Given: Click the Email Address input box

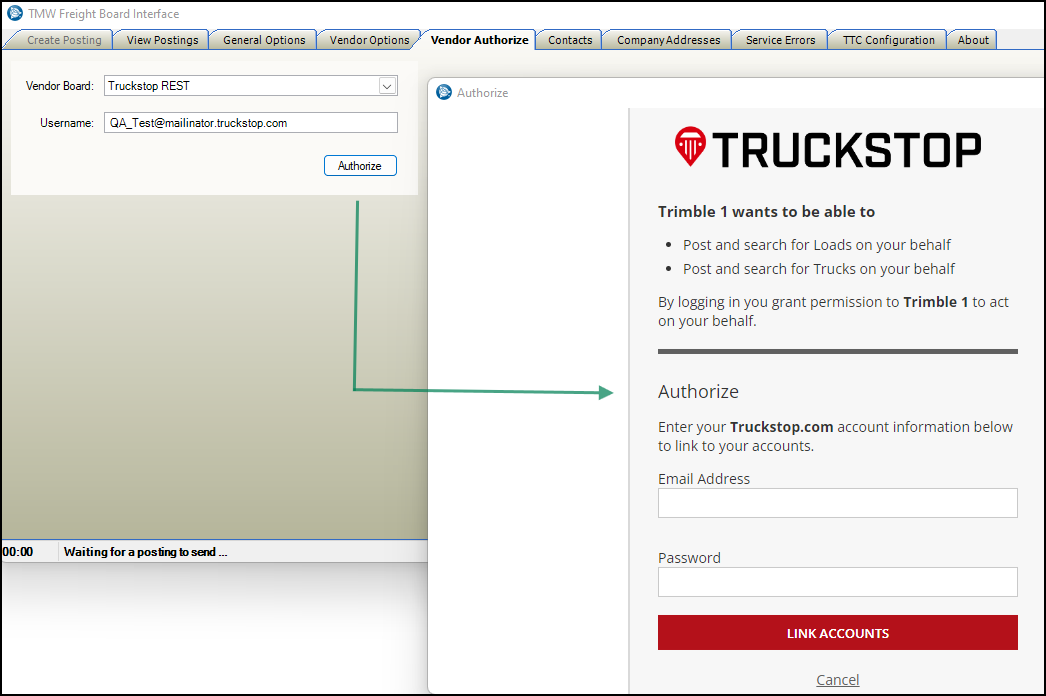Looking at the screenshot, I should tap(837, 502).
